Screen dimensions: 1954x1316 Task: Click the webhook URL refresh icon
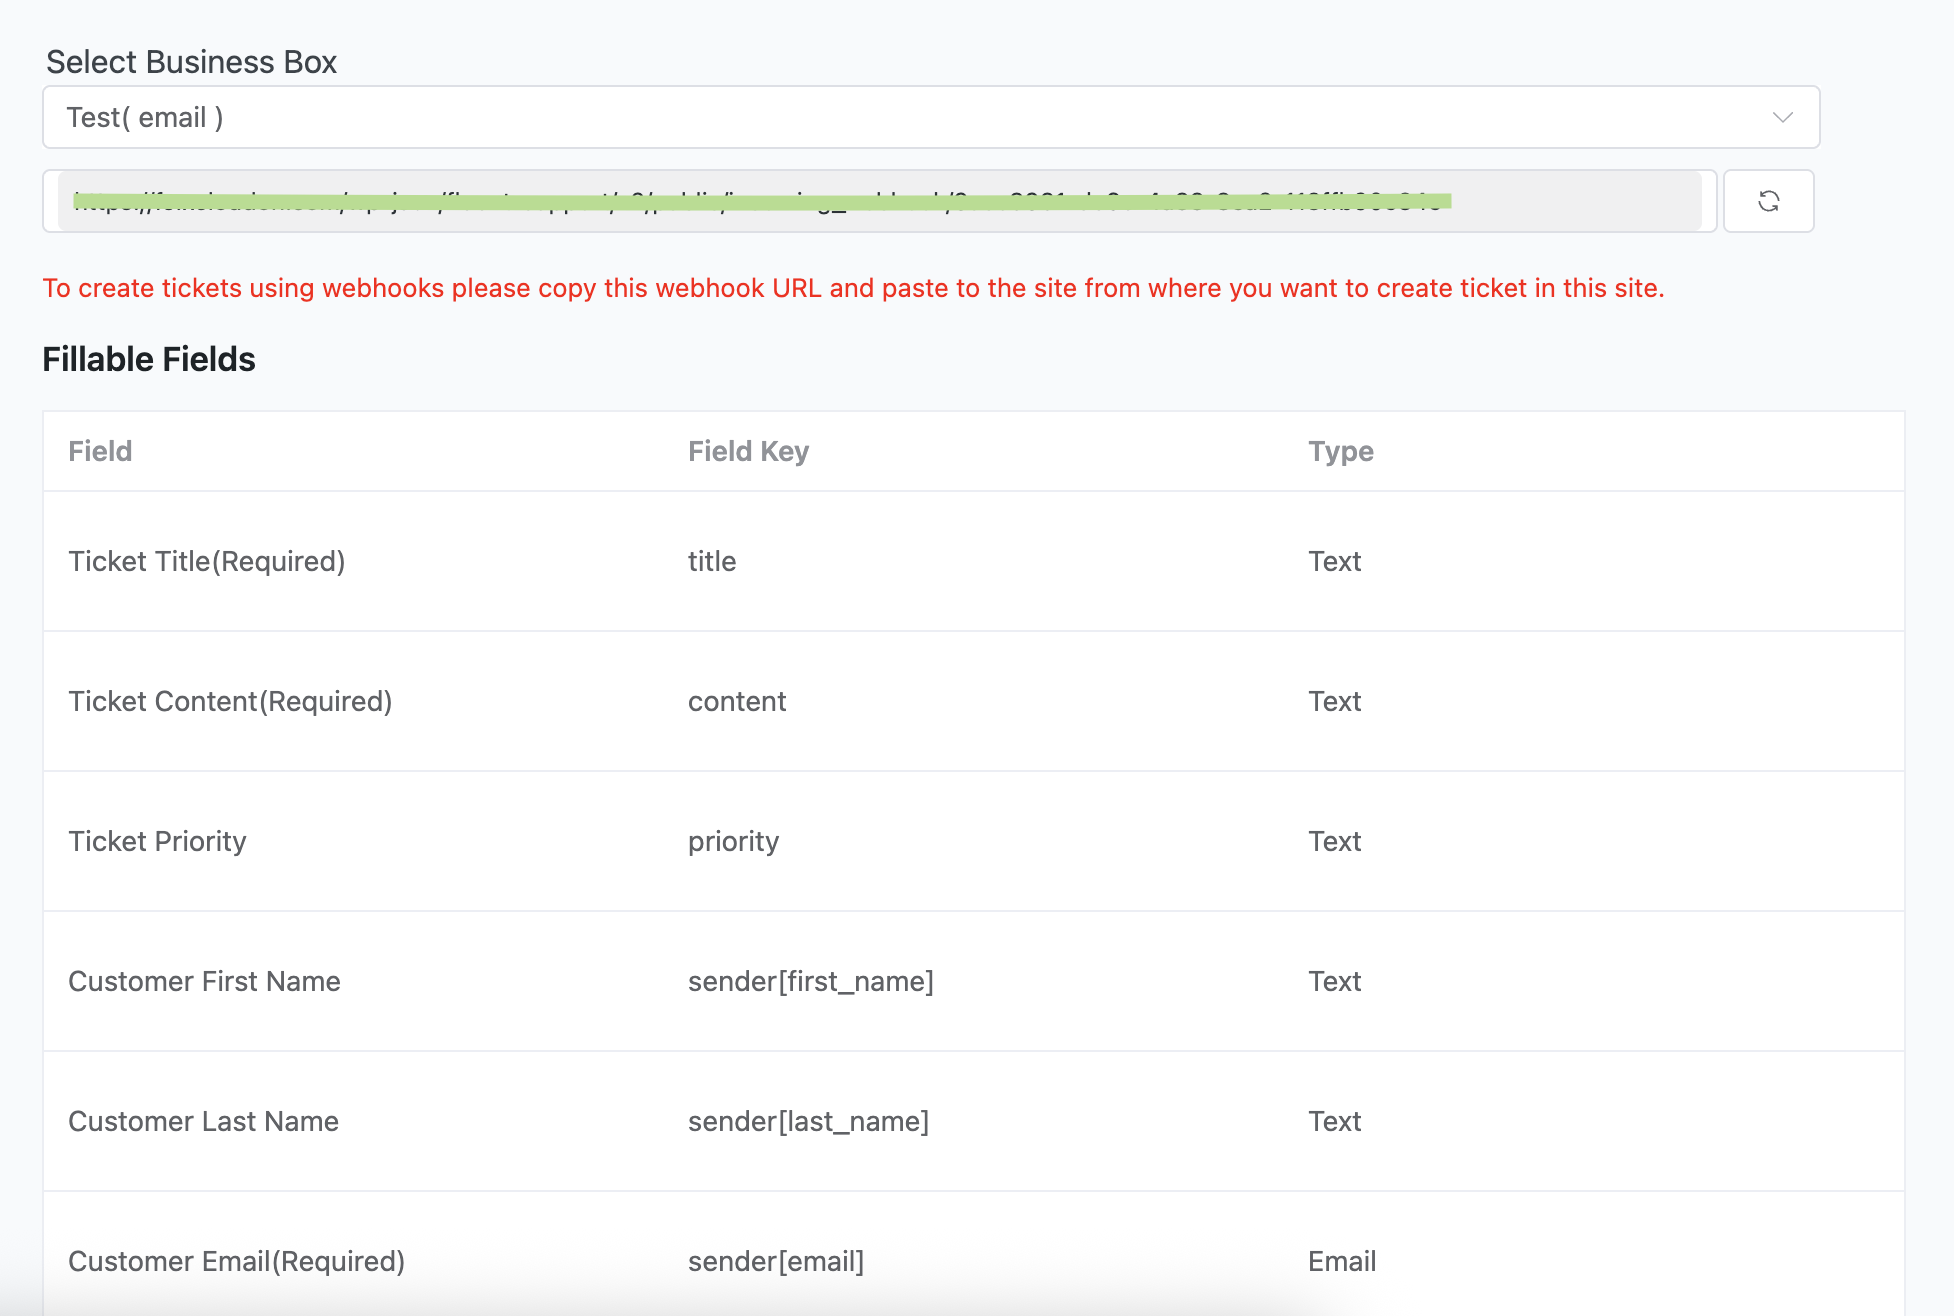point(1768,201)
